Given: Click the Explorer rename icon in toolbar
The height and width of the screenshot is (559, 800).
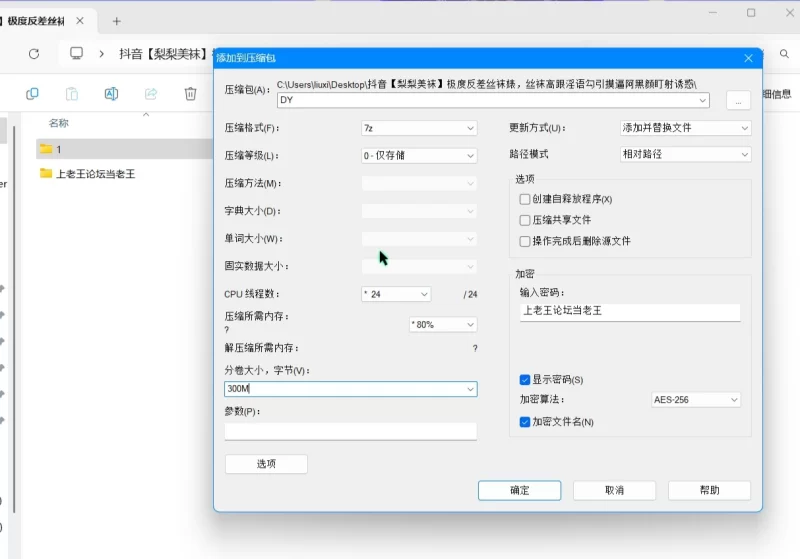Looking at the screenshot, I should [x=111, y=94].
